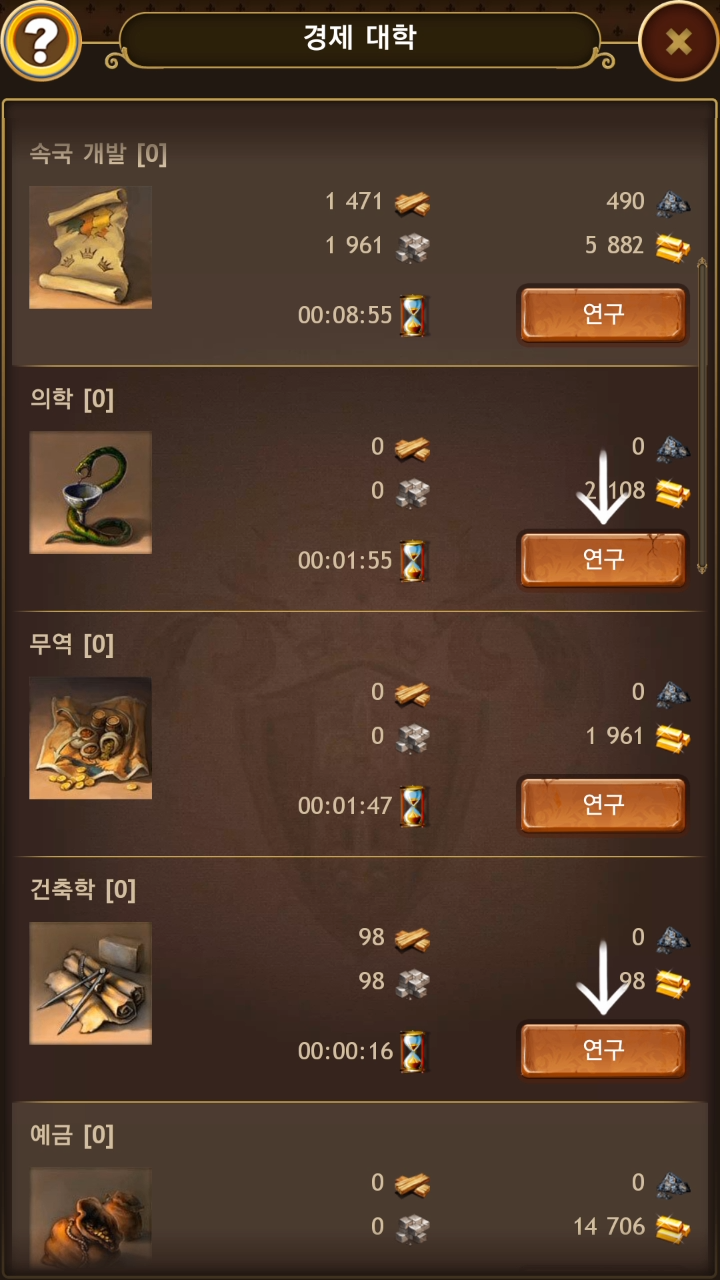The width and height of the screenshot is (720, 1280).
Task: Start 연구 for 속국 개발
Action: click(603, 314)
